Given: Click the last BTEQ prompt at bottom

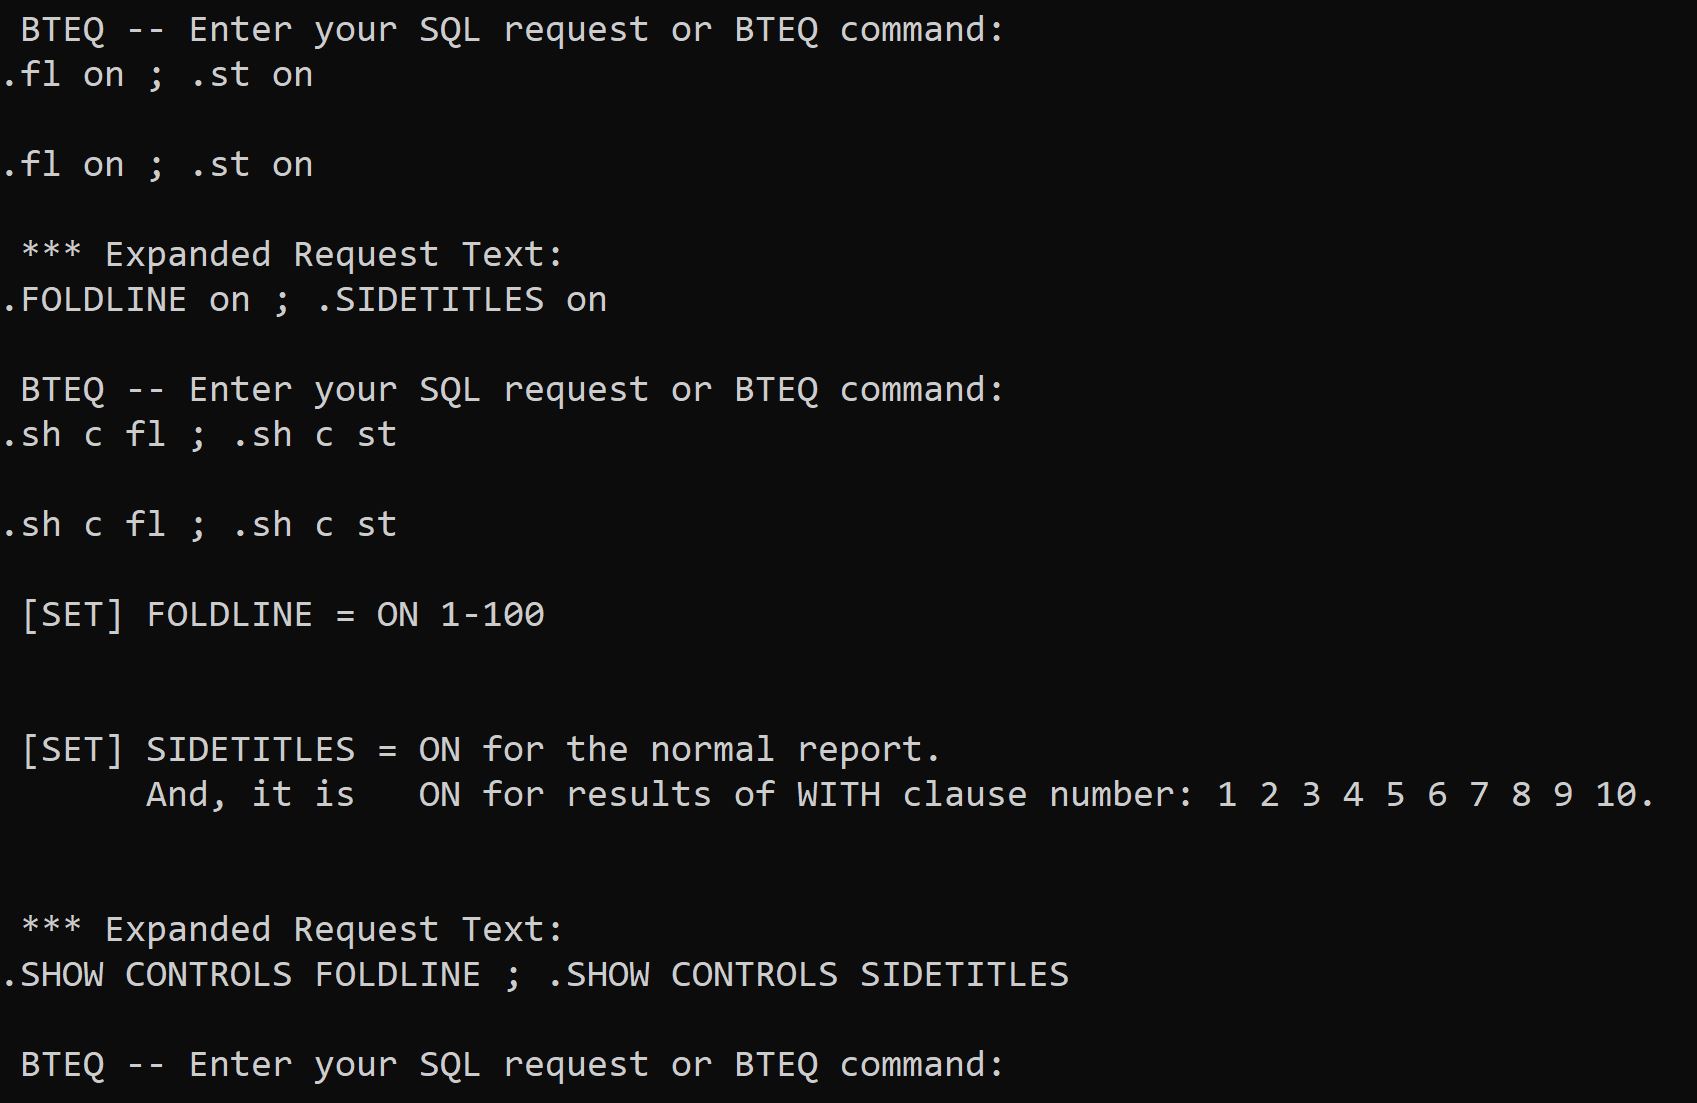Looking at the screenshot, I should [512, 1065].
